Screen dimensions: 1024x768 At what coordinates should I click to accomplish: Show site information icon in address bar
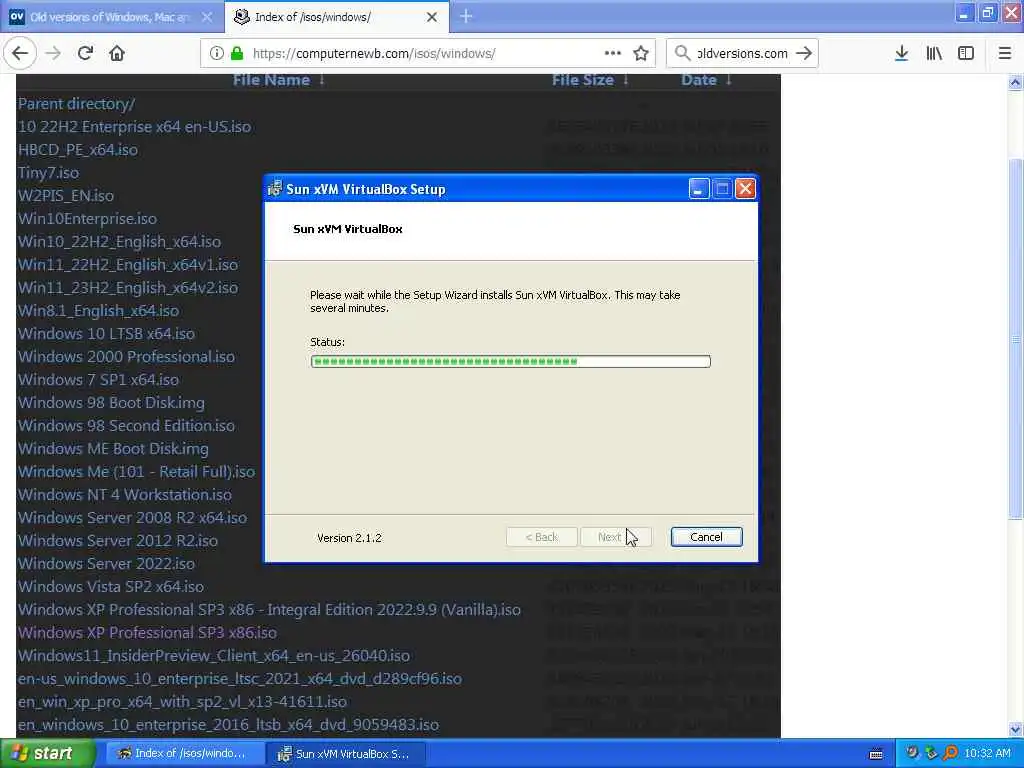(217, 54)
